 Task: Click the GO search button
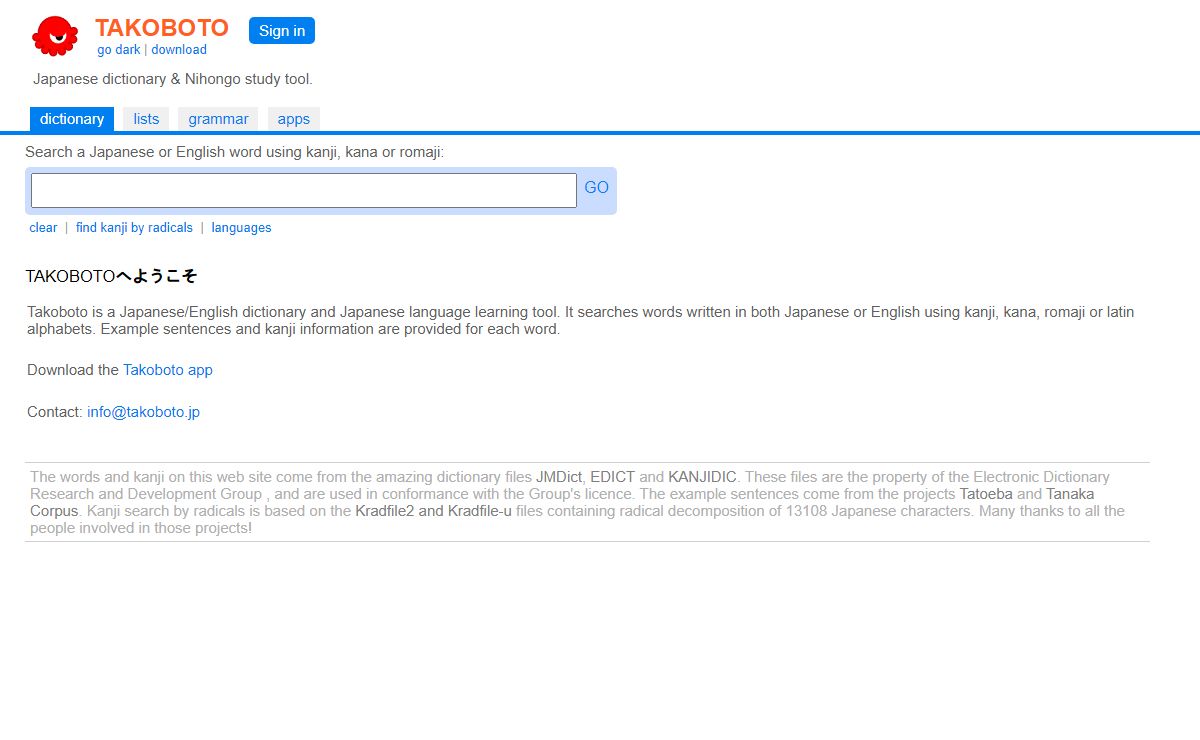[x=596, y=188]
